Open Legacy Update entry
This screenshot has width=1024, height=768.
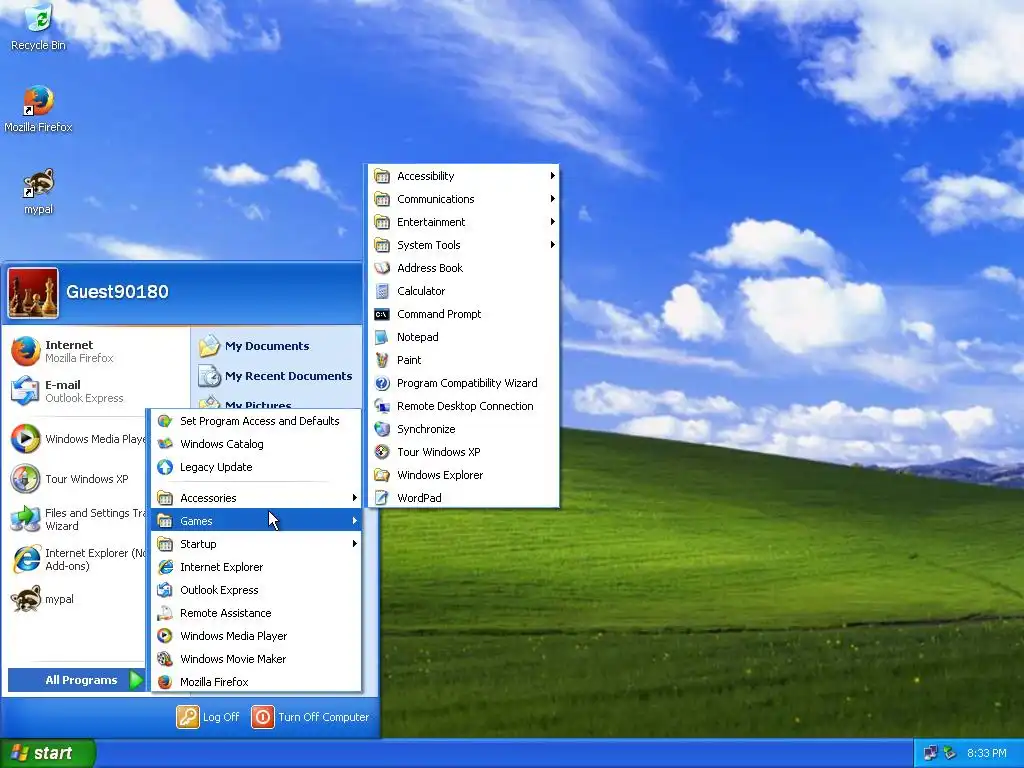[256, 467]
